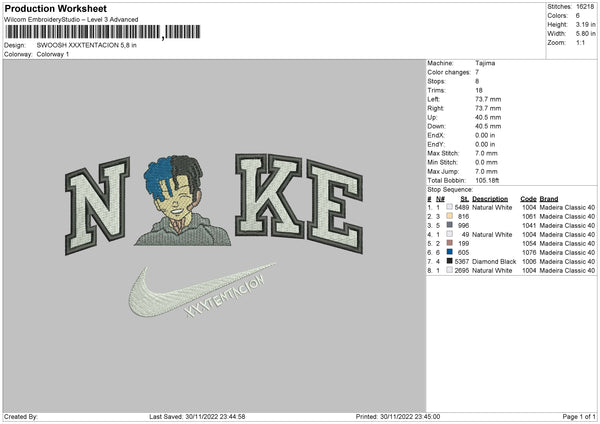The width and height of the screenshot is (600, 424).
Task: Click the Zoom value '1:1'
Action: click(x=580, y=42)
